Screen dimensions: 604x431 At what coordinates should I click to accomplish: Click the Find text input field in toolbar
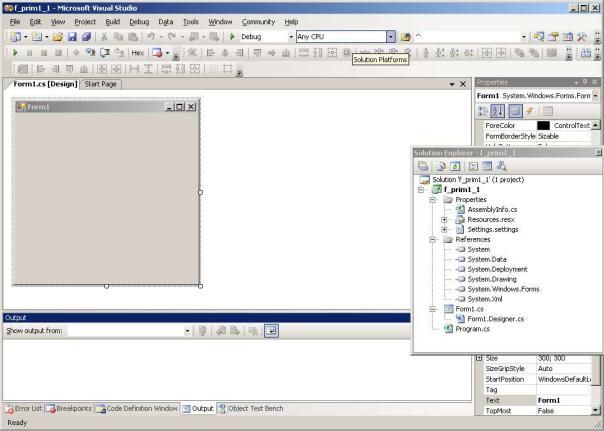click(467, 37)
